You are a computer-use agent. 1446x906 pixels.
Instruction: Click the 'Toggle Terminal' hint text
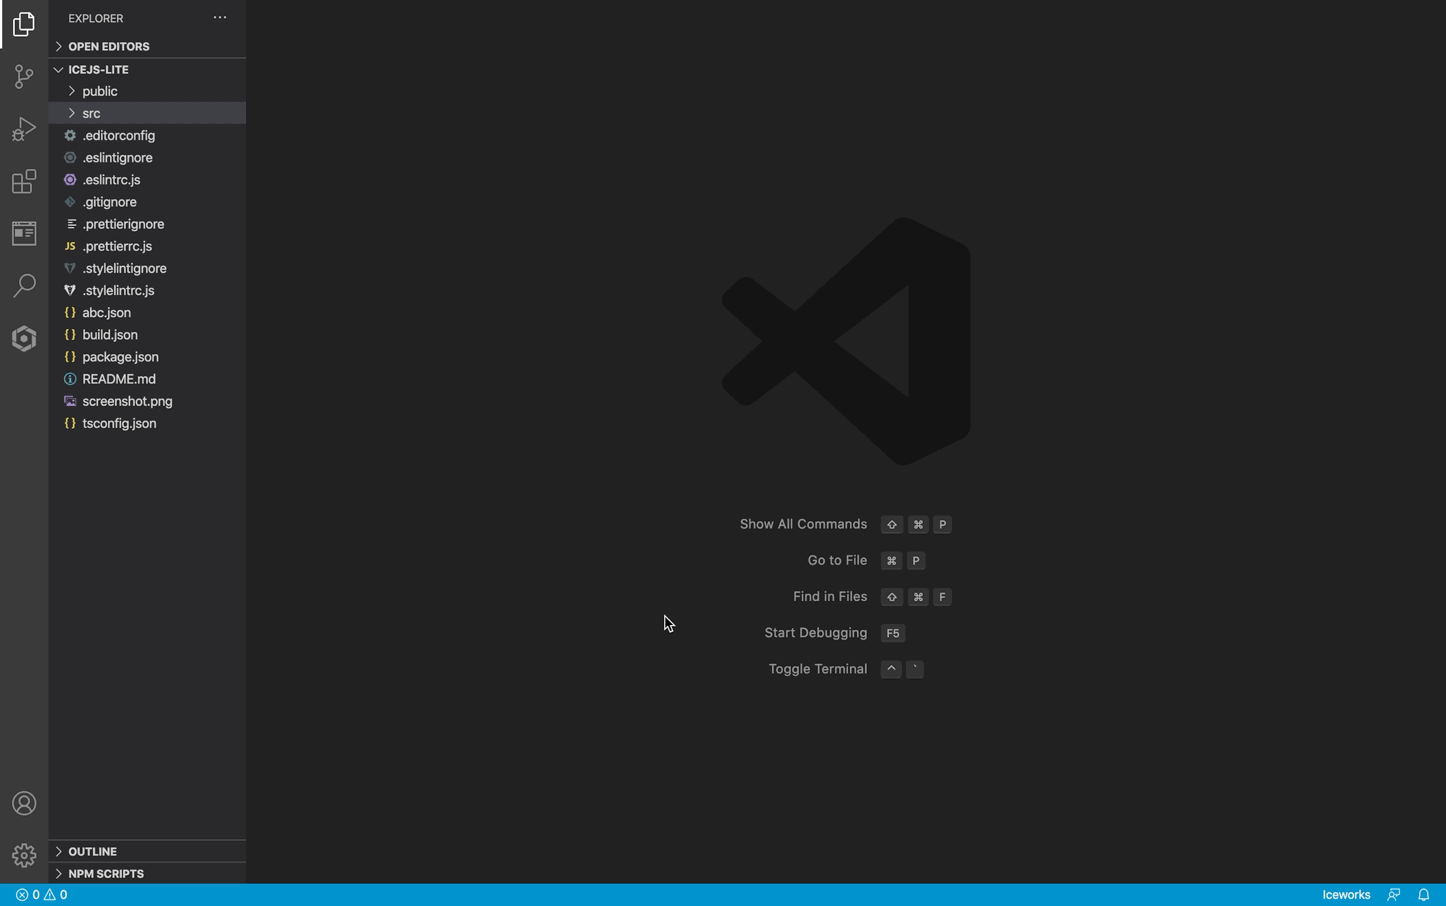pos(817,669)
